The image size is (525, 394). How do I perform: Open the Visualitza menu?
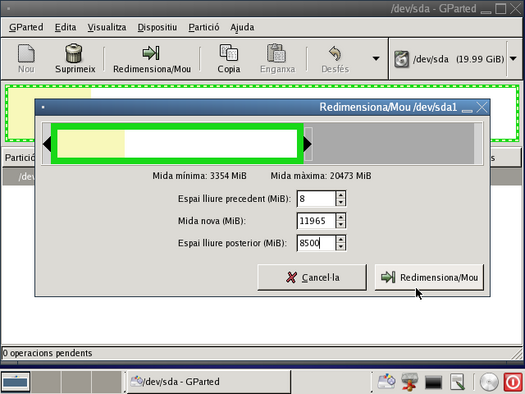[x=107, y=27]
